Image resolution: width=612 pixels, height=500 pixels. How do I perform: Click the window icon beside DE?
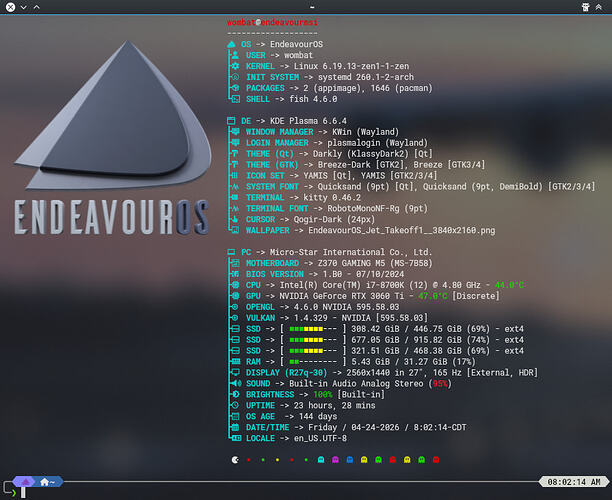[x=231, y=121]
